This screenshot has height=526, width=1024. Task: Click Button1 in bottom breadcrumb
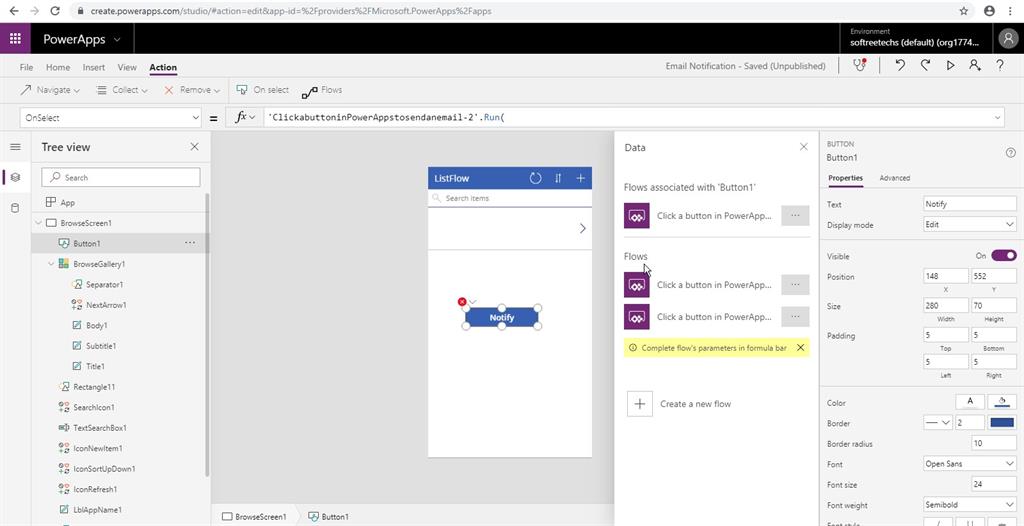click(x=328, y=516)
